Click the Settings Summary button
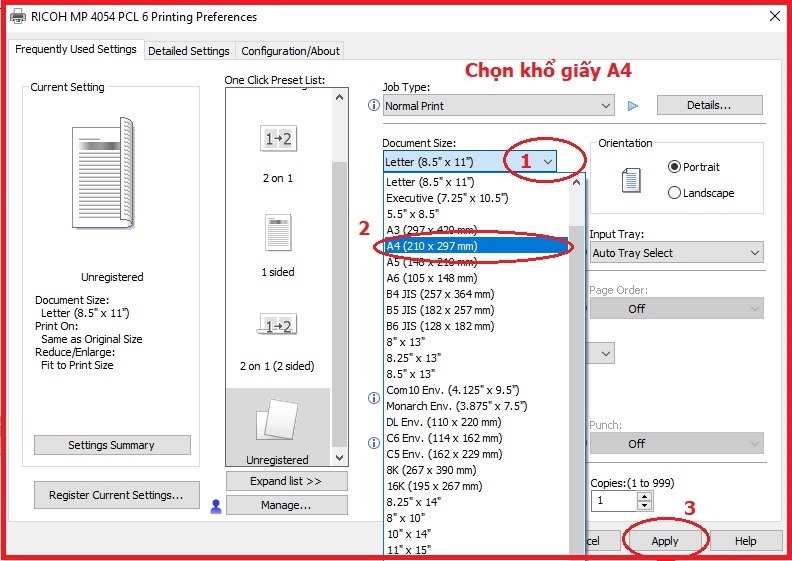 tap(112, 445)
